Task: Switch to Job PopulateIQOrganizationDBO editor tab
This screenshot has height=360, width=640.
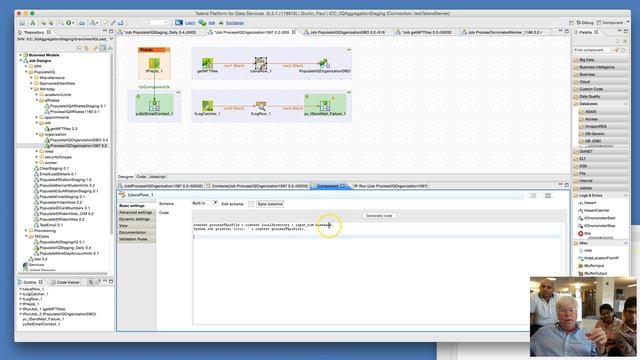Action: point(344,32)
